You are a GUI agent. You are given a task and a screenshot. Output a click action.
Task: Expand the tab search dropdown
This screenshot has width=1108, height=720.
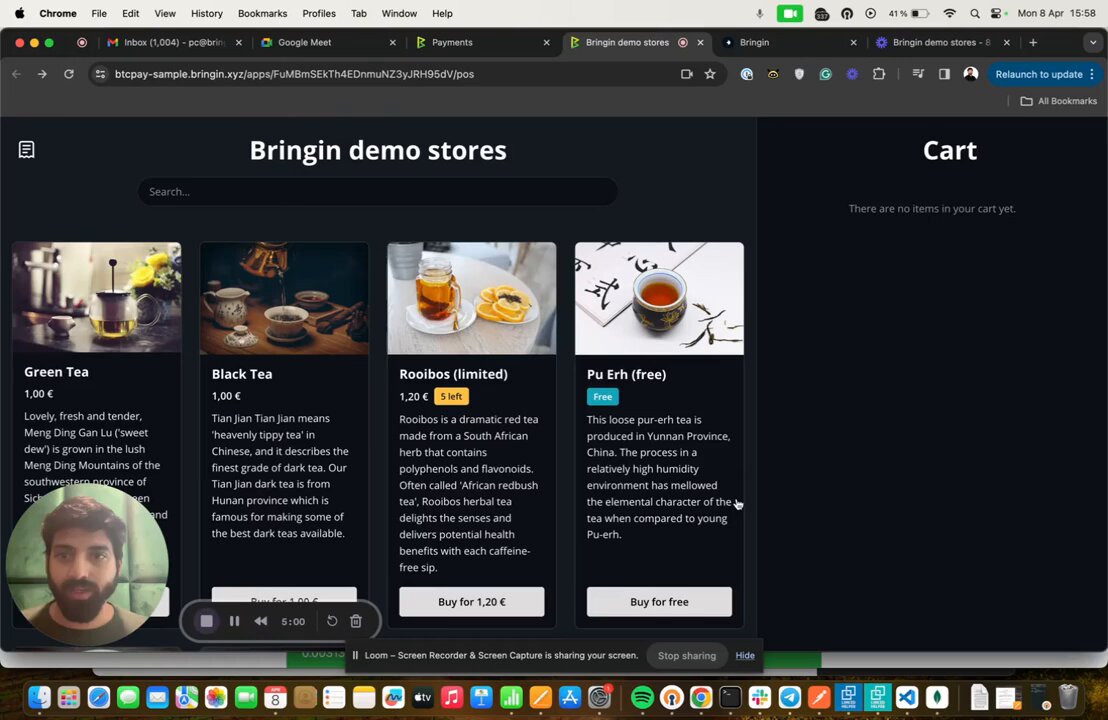coord(1092,42)
